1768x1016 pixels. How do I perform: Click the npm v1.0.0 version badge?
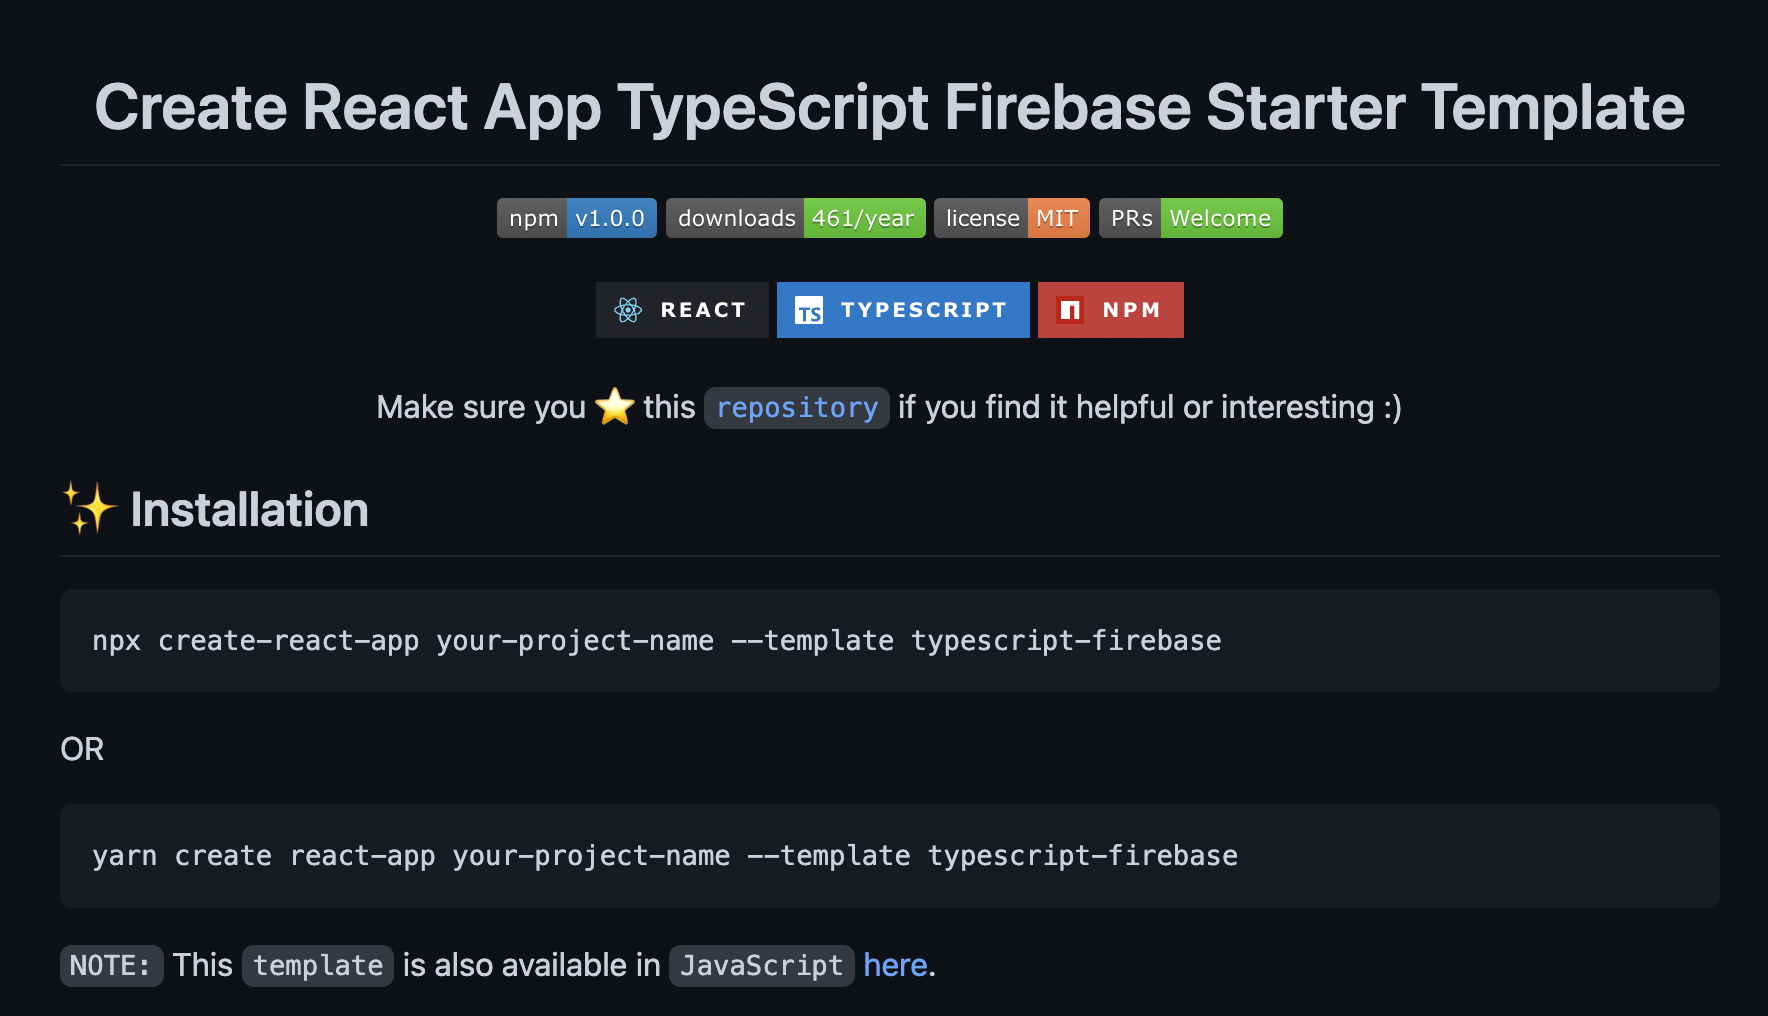(577, 218)
